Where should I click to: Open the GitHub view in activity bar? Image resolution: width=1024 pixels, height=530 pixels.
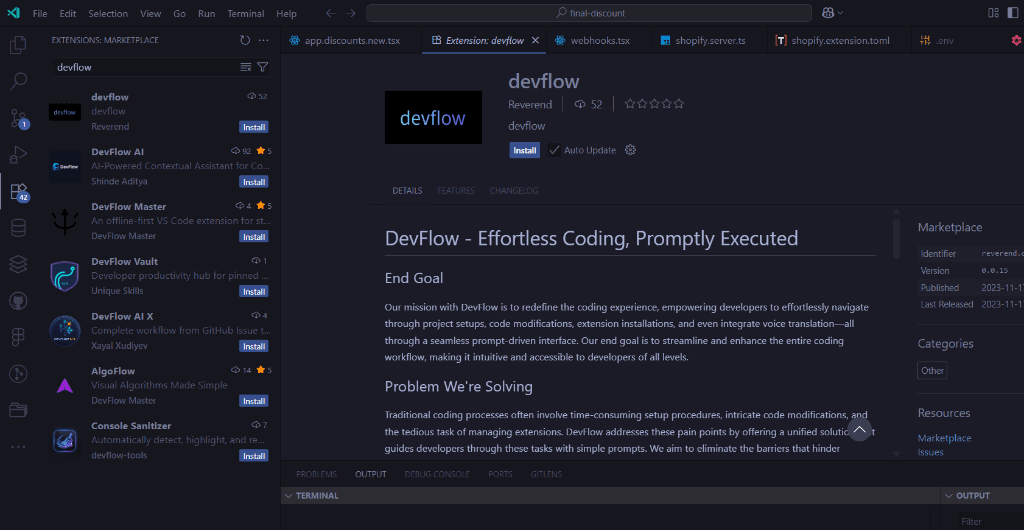pos(18,300)
